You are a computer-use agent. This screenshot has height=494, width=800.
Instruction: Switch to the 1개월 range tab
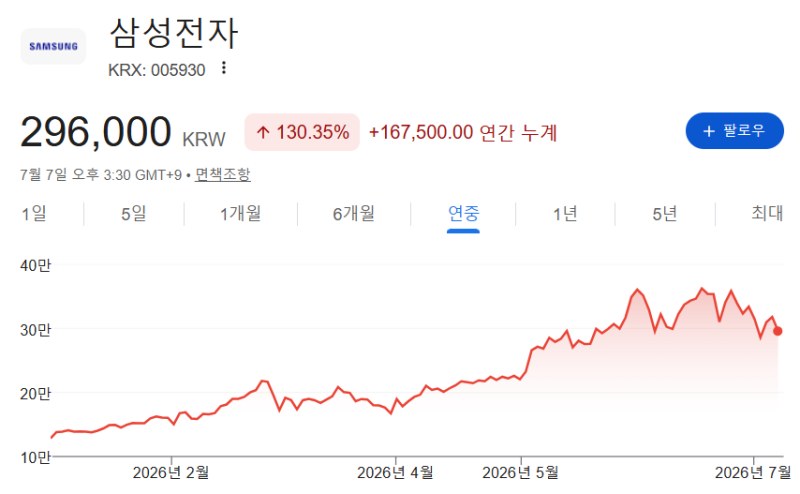(240, 213)
